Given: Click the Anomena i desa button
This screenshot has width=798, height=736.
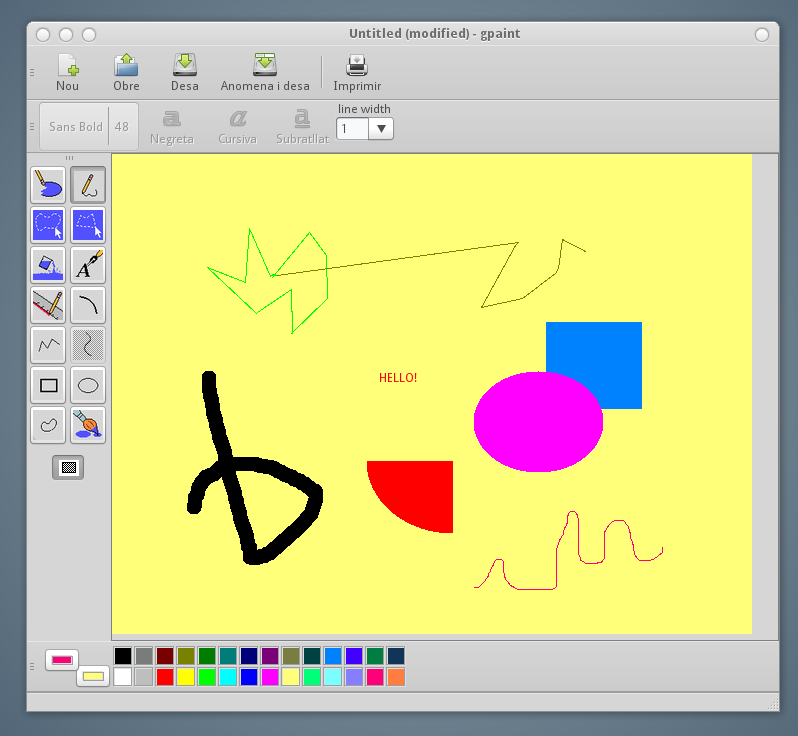Looking at the screenshot, I should 265,73.
